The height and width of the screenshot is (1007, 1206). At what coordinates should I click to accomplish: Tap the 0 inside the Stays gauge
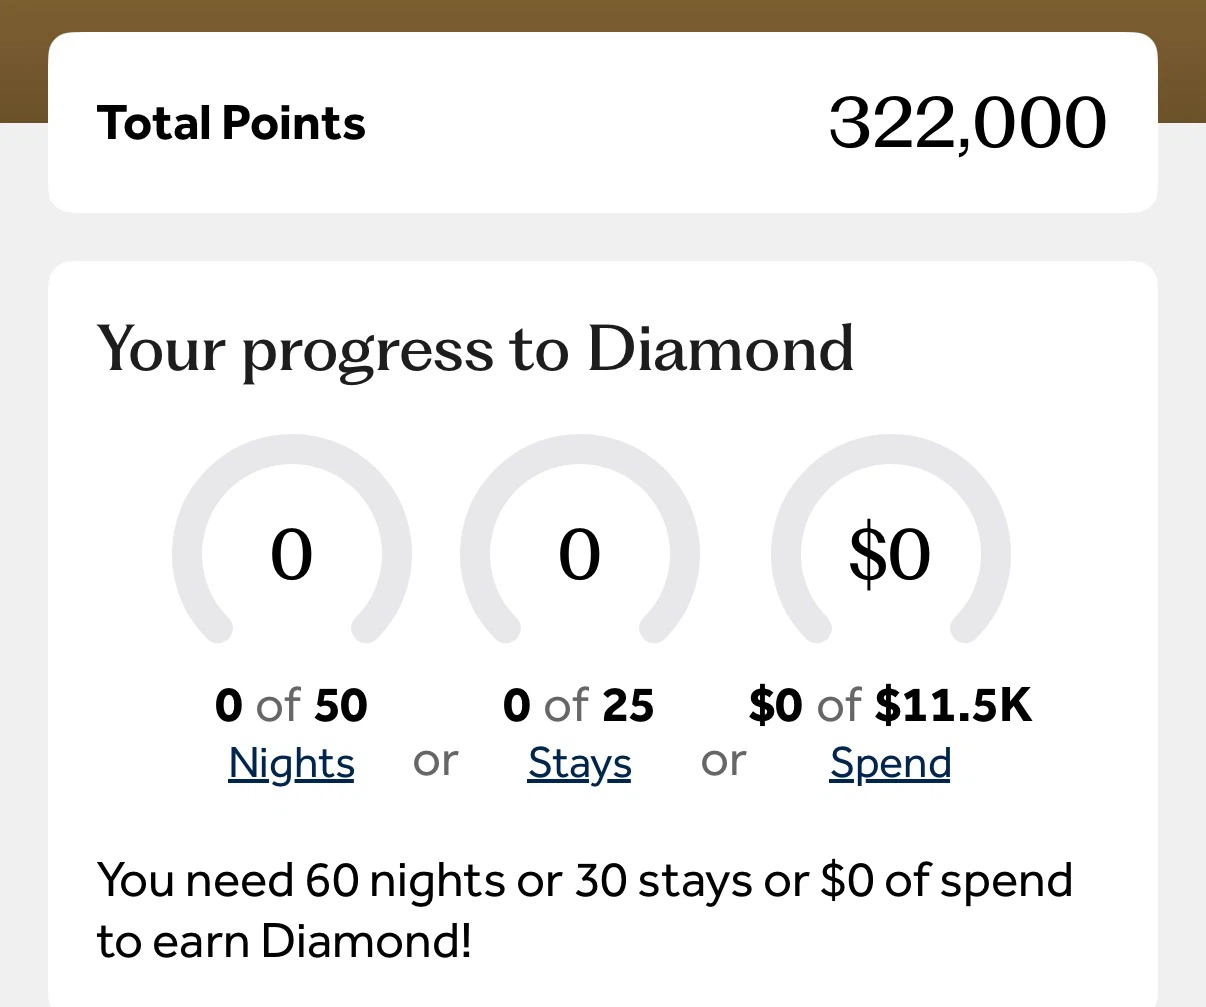pyautogui.click(x=580, y=555)
